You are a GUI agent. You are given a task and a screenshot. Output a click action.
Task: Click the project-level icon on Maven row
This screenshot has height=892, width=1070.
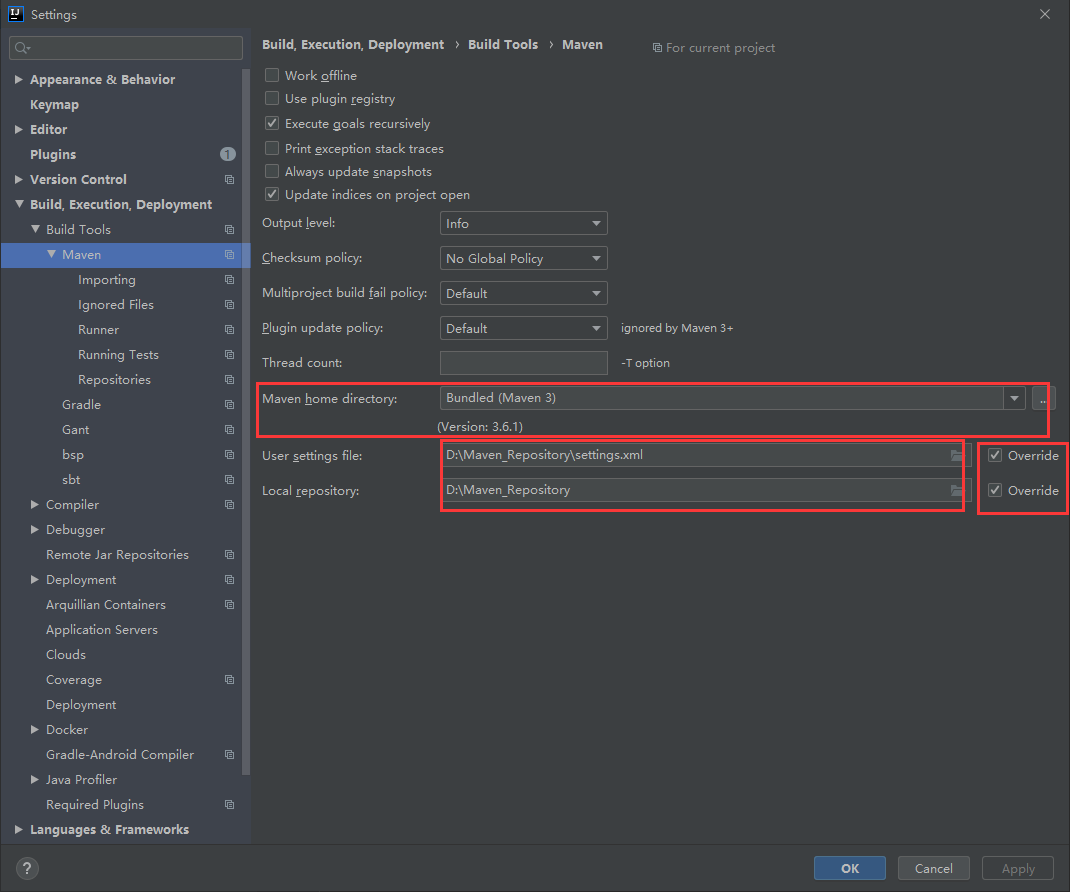(229, 255)
